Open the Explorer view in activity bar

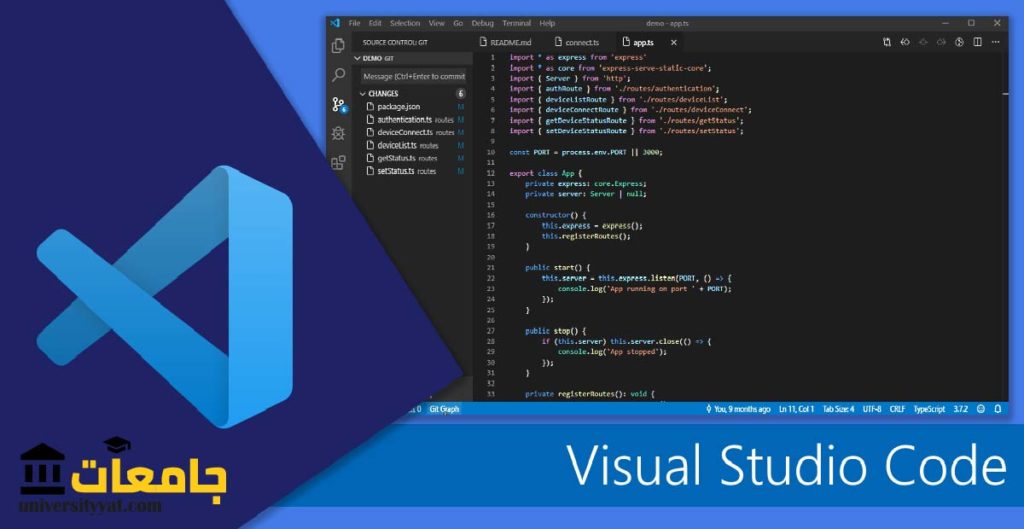[x=338, y=46]
